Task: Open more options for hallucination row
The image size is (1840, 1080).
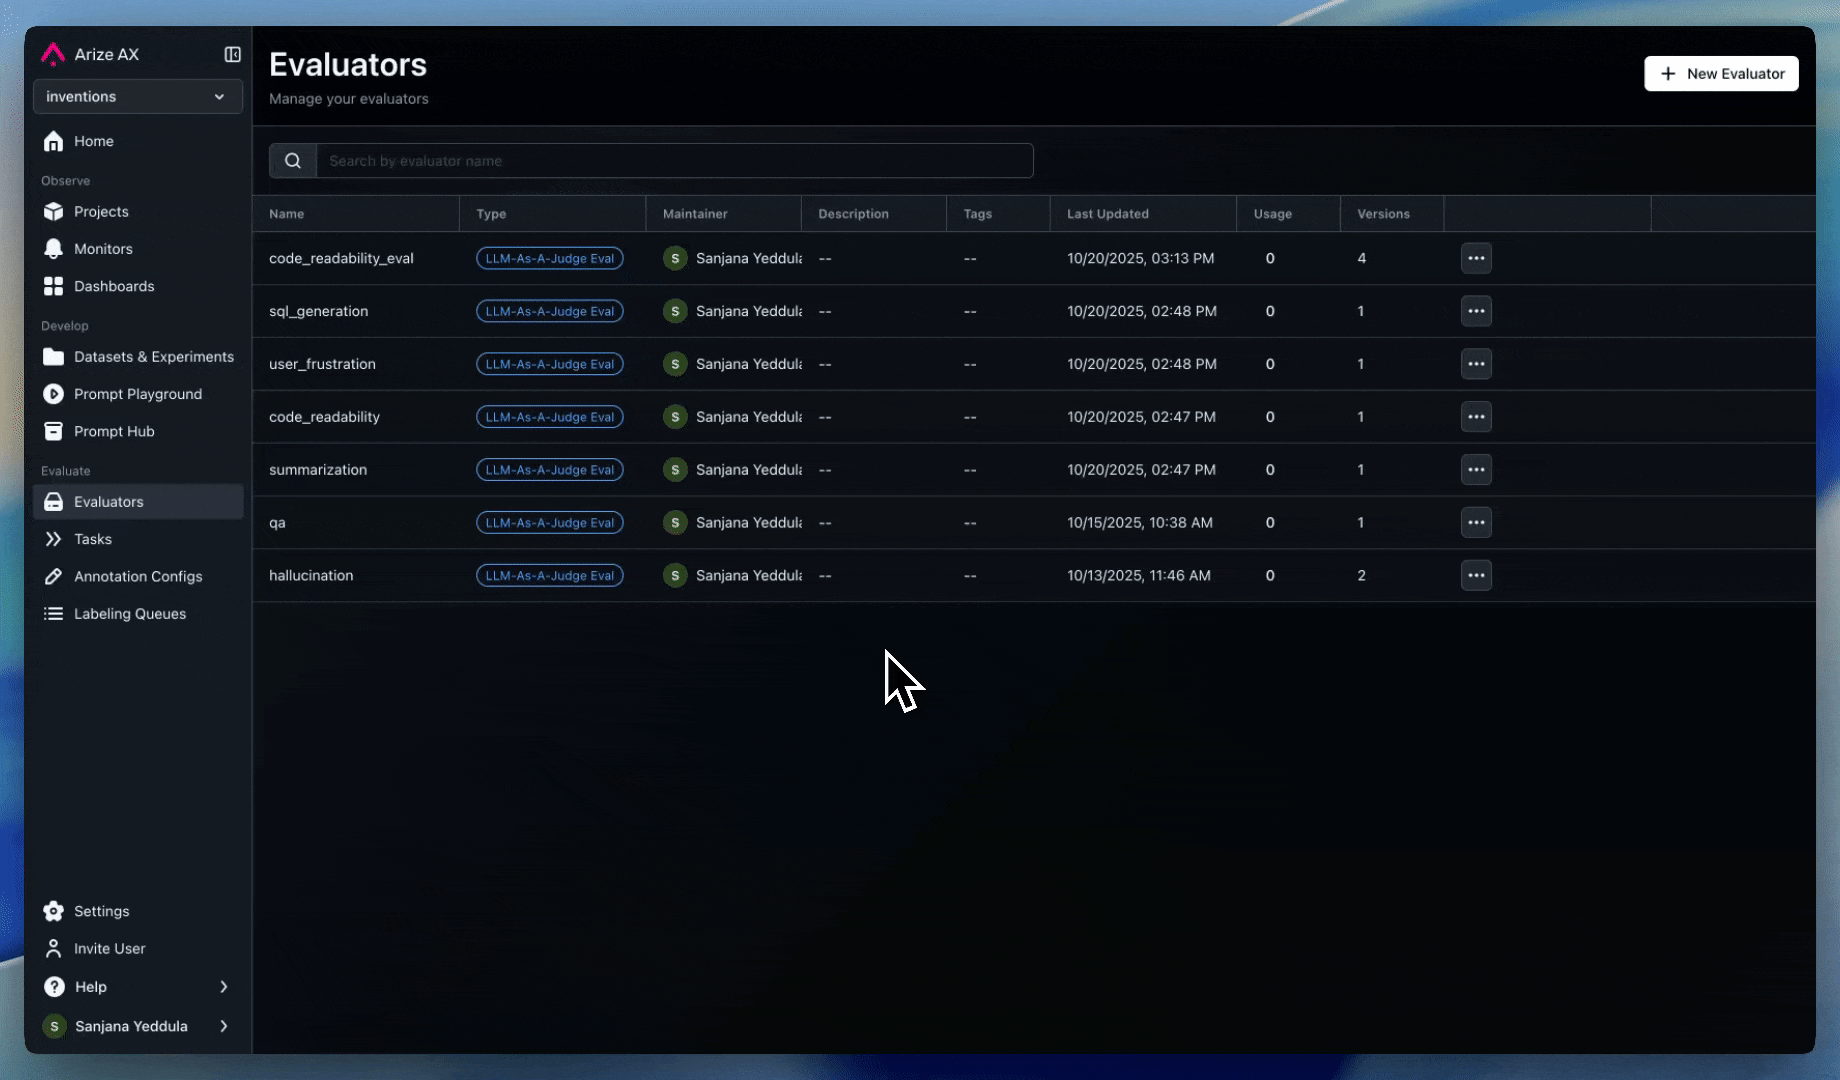Action: point(1475,576)
